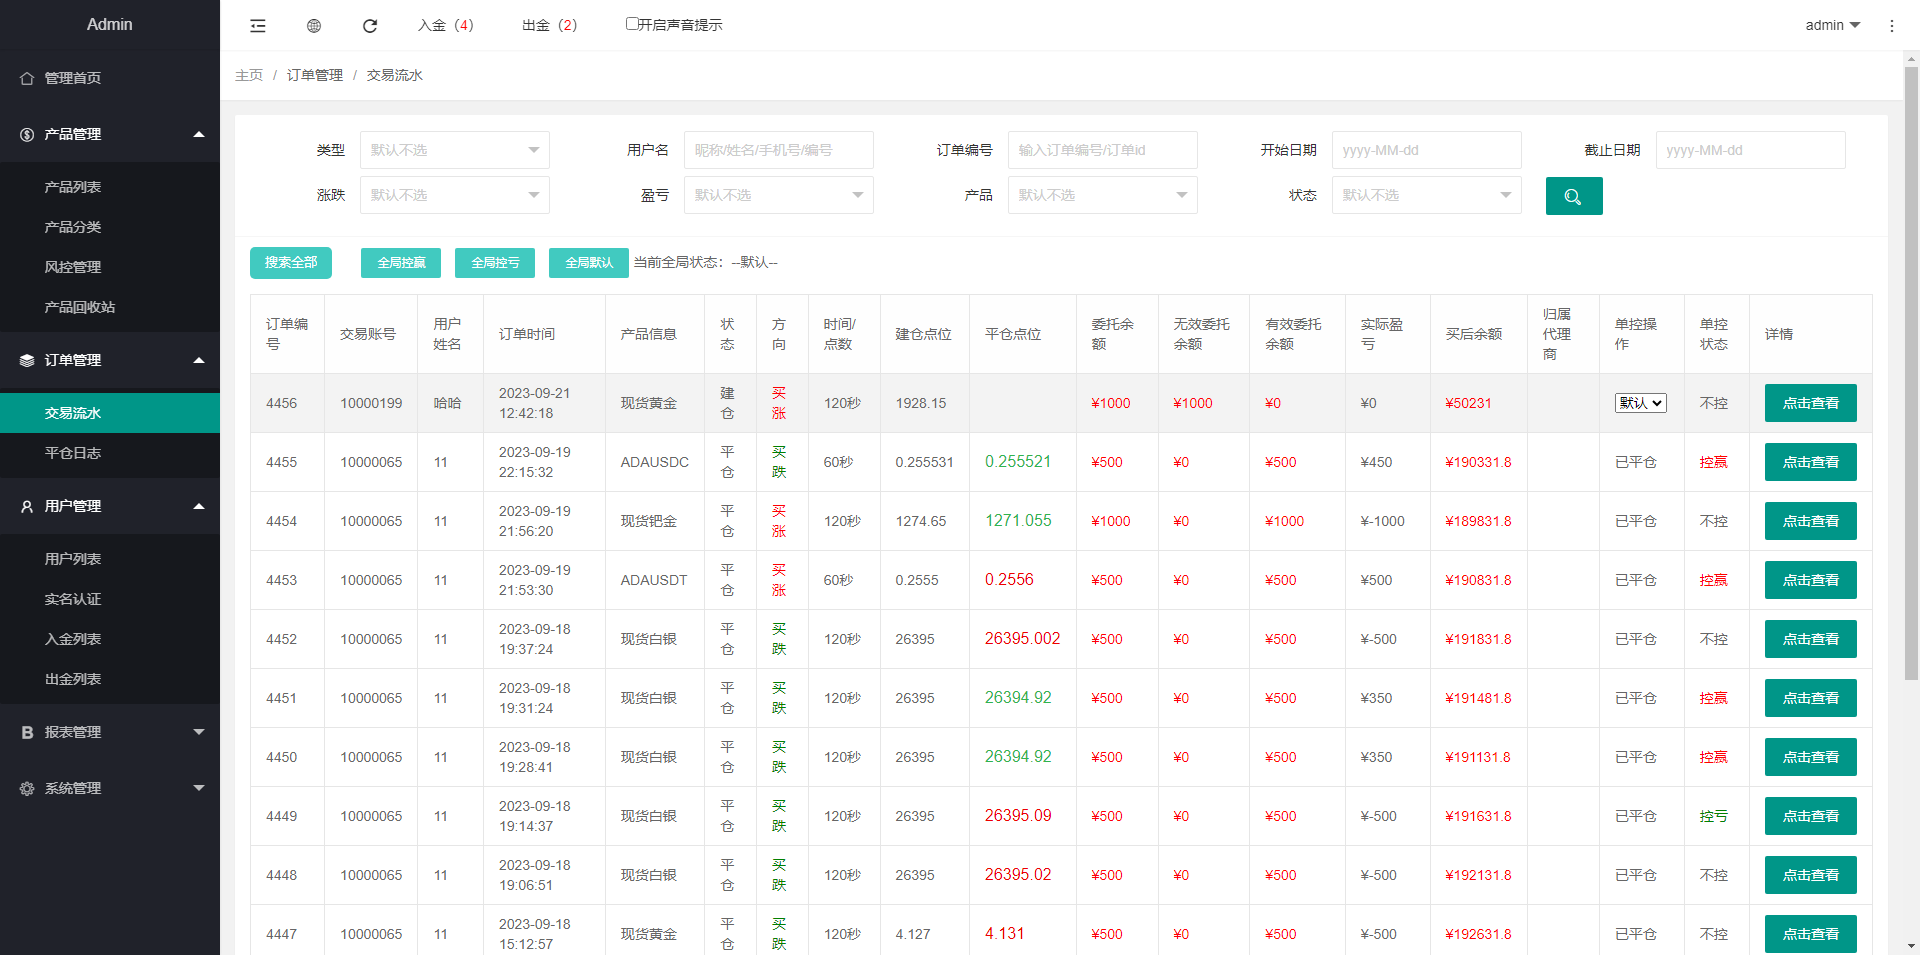Open the 系统管理 gear icon
The image size is (1920, 955).
[x=27, y=788]
